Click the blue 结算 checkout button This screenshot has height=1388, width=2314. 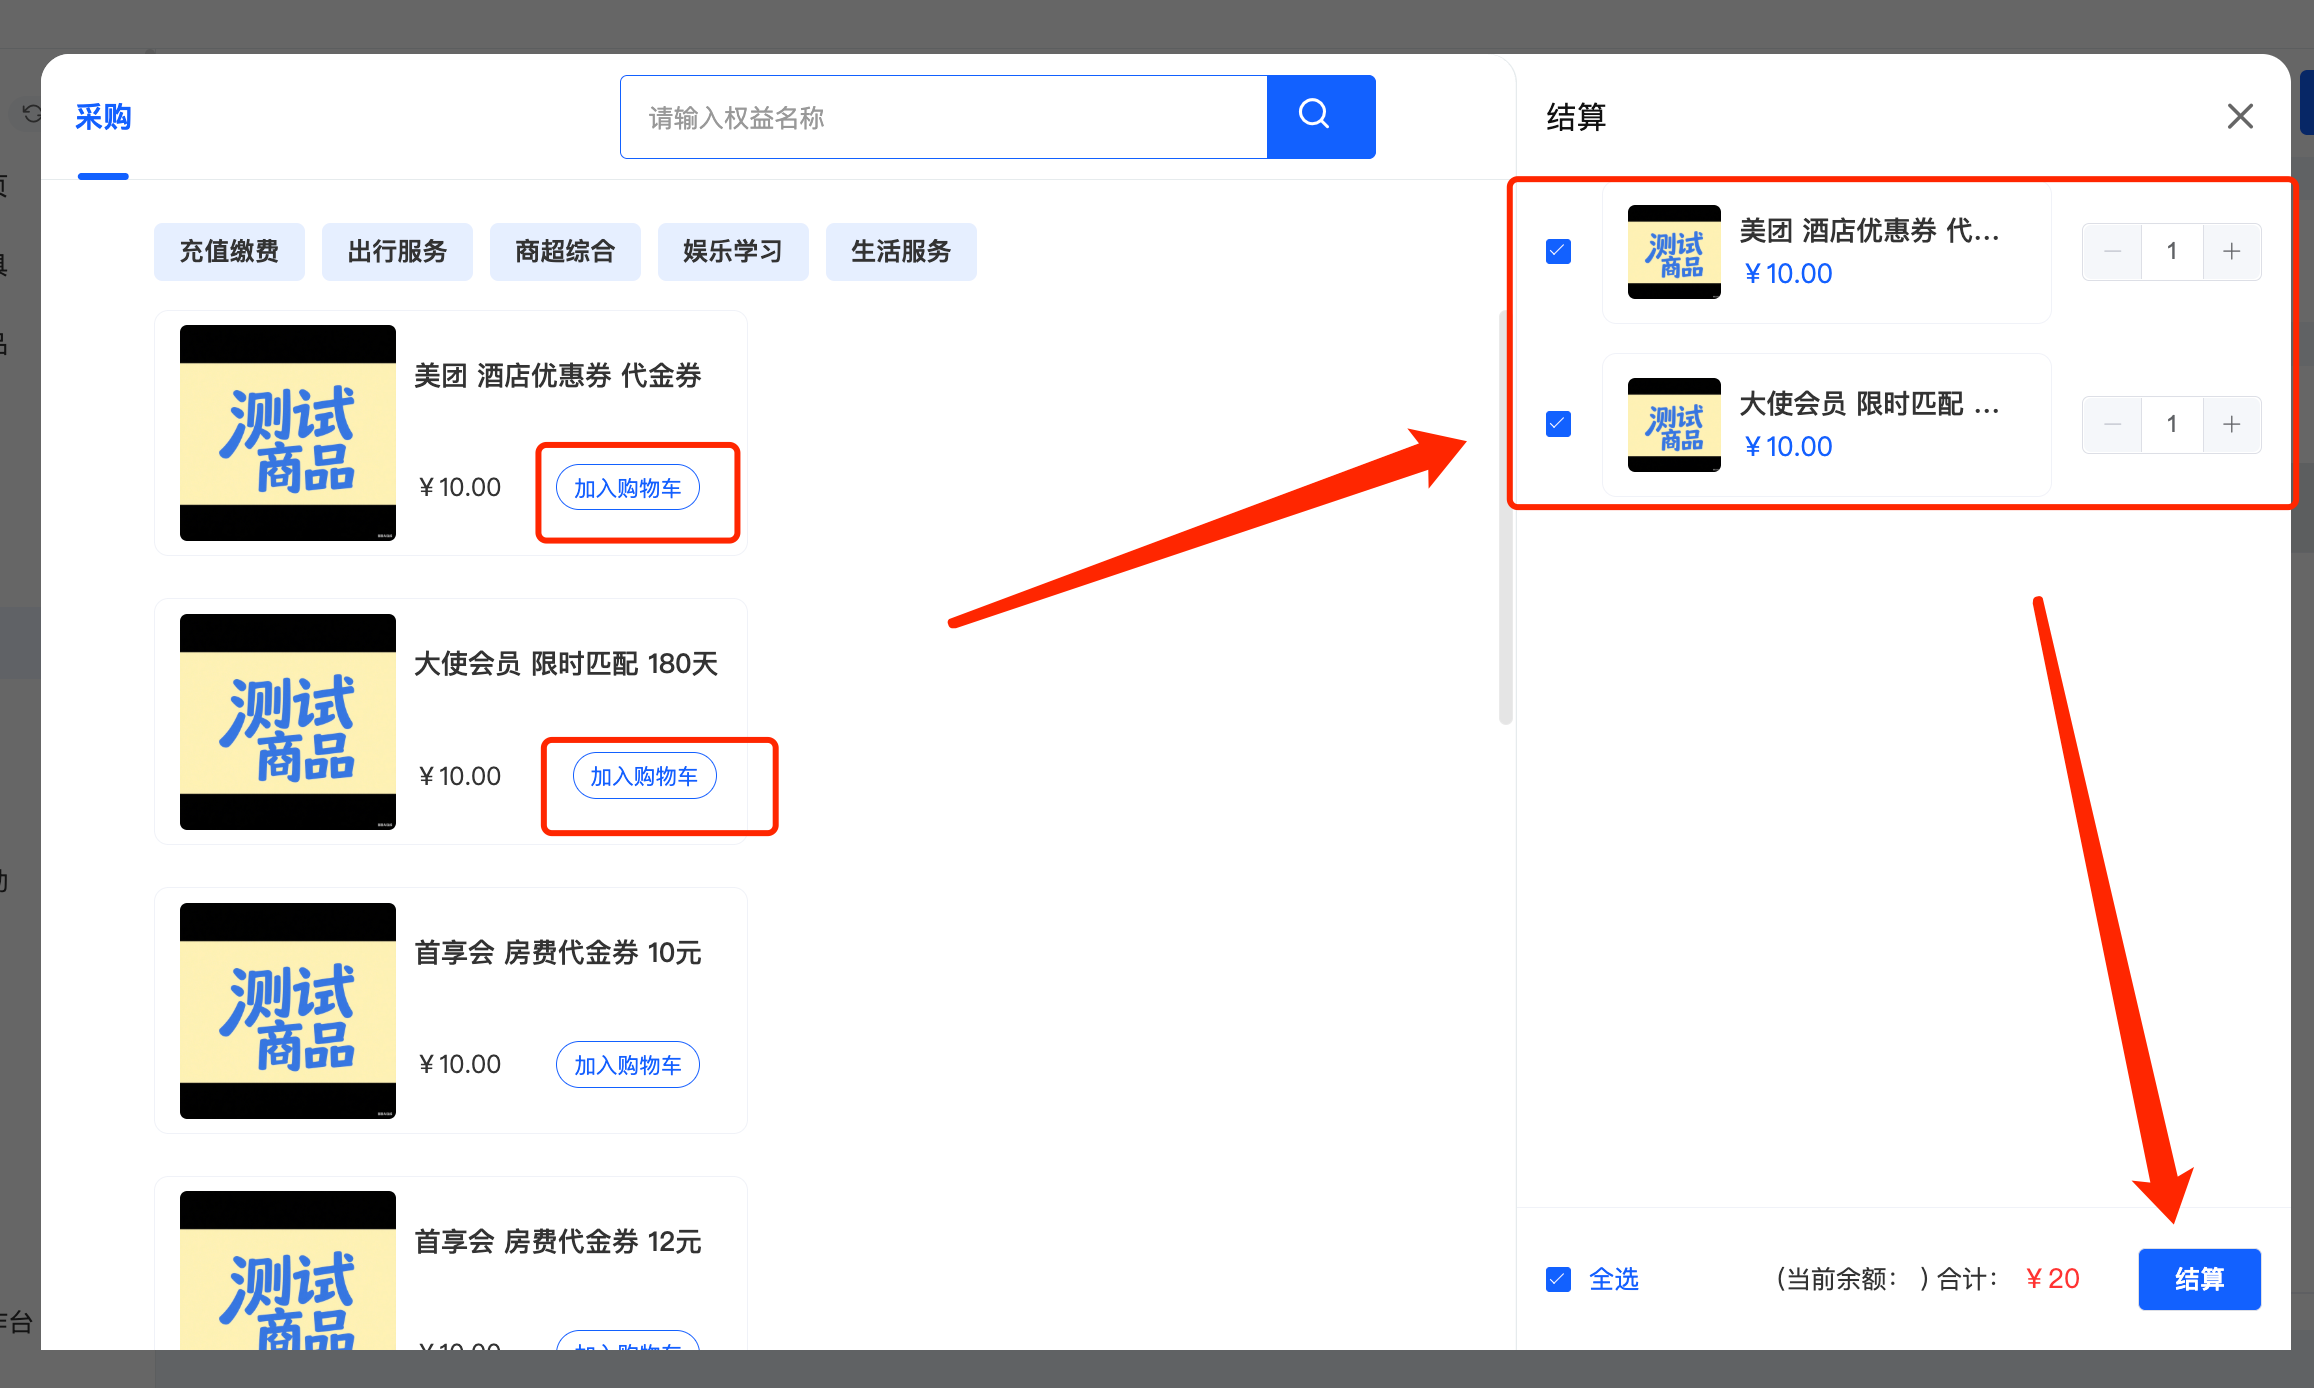2199,1279
